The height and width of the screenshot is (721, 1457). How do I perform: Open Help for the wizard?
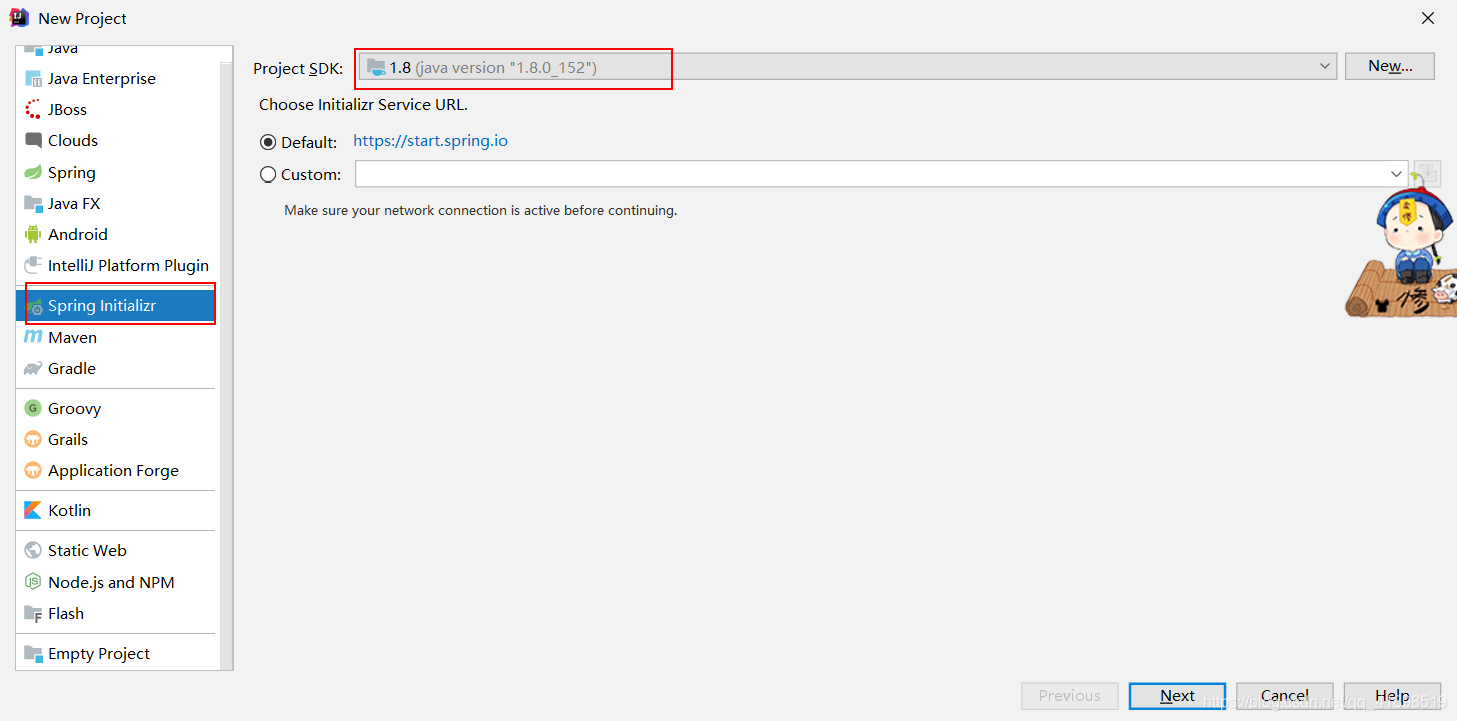coord(1392,696)
